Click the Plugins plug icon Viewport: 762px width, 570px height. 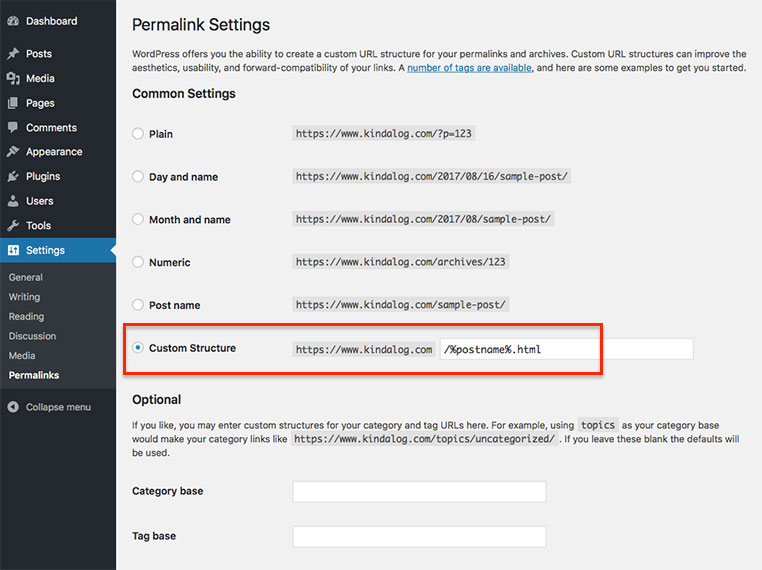pyautogui.click(x=13, y=176)
